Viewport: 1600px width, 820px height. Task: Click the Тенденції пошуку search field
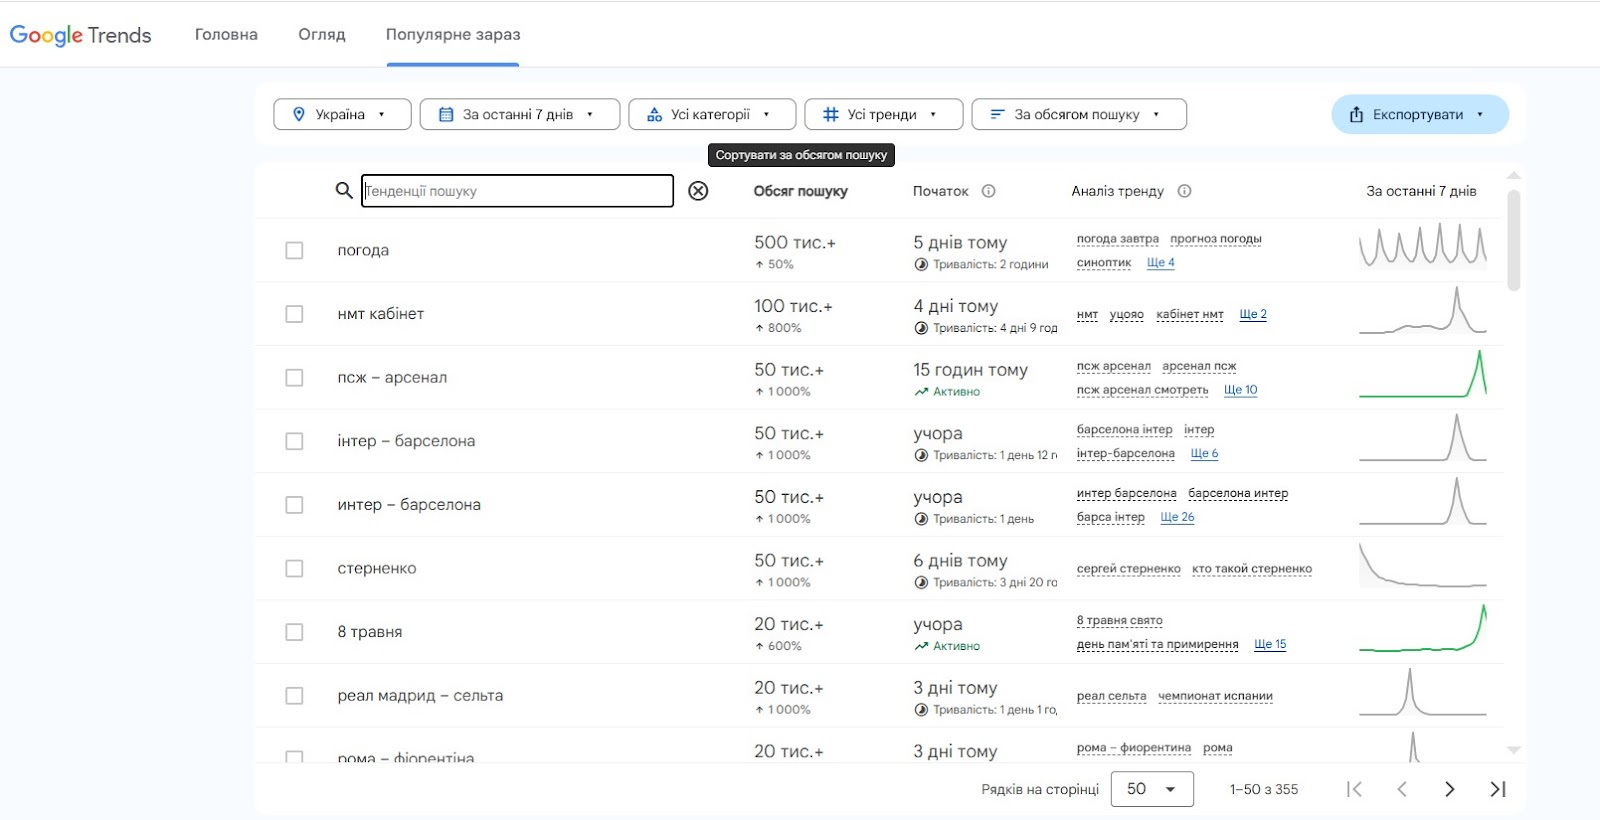coord(517,191)
